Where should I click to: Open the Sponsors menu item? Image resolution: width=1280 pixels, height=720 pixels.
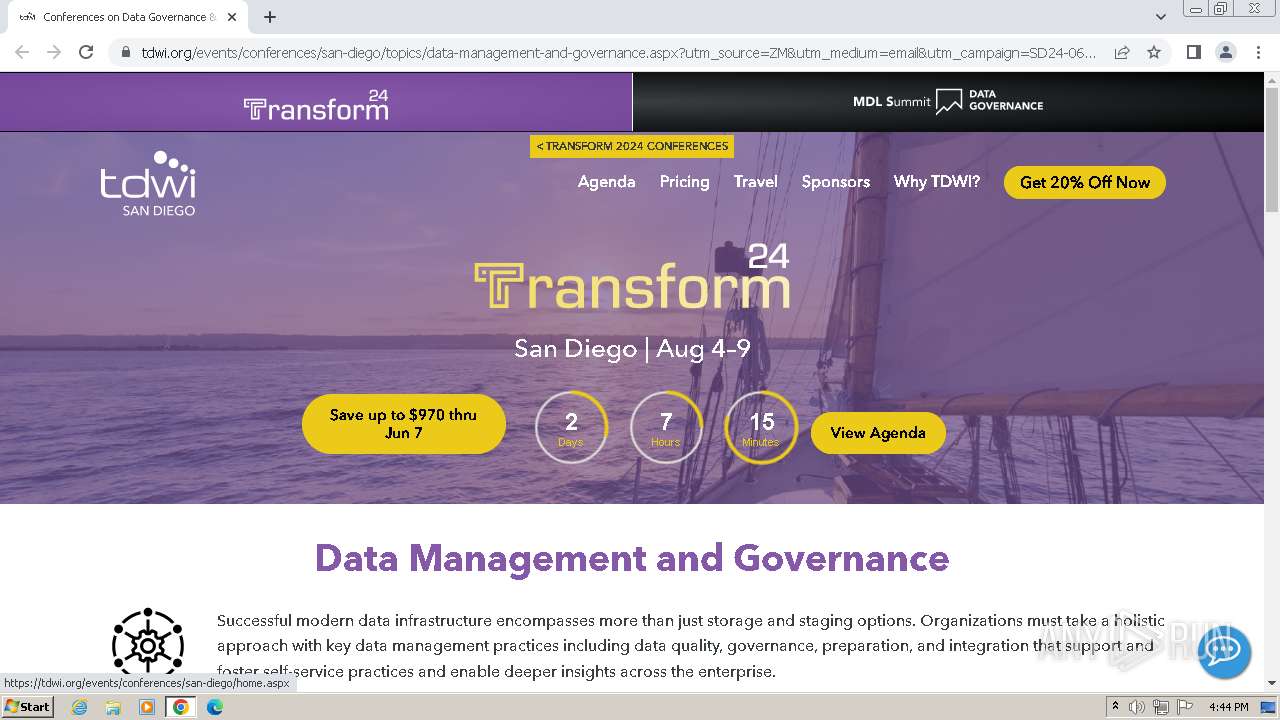[x=836, y=182]
